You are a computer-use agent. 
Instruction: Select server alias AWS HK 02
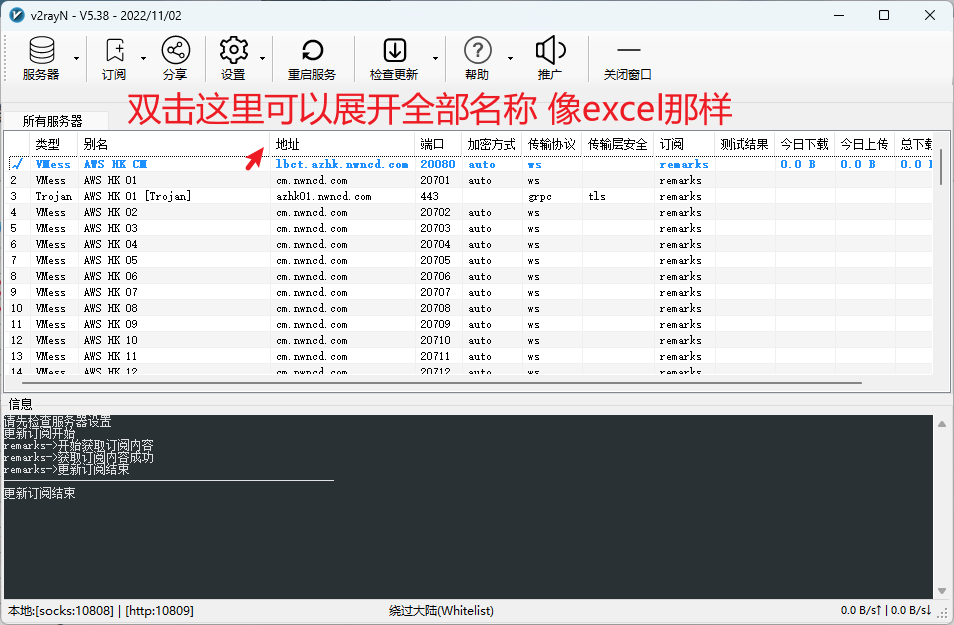pos(111,212)
